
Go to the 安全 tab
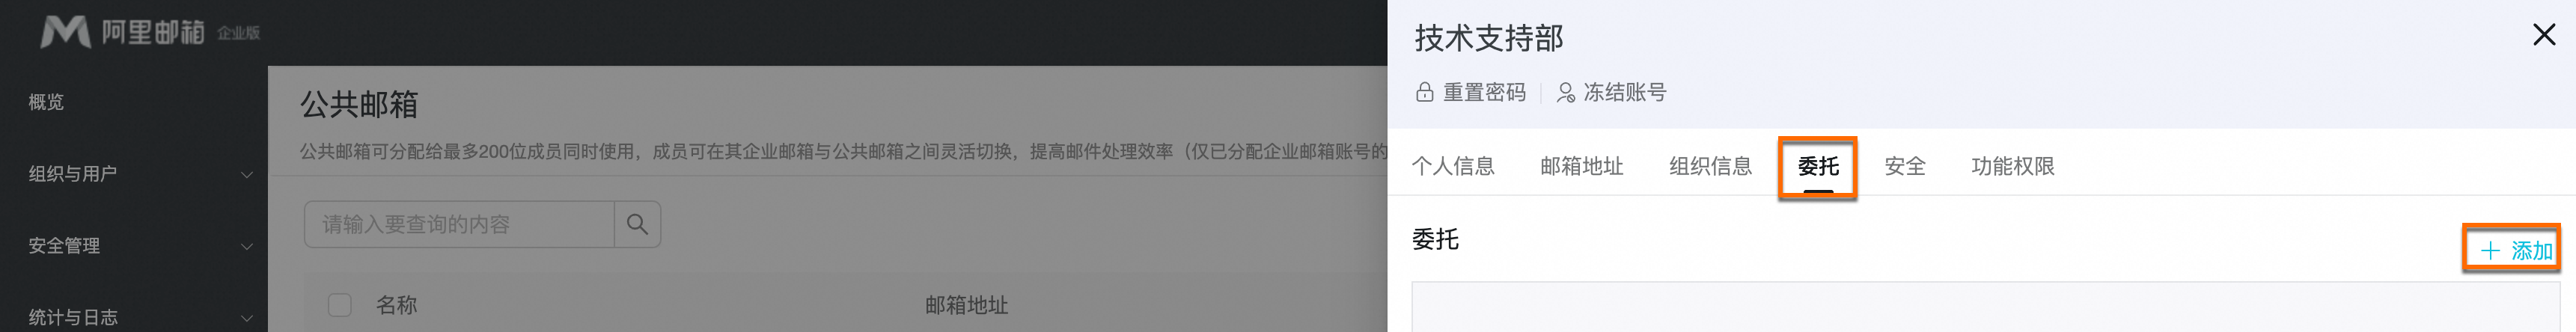(x=1905, y=166)
